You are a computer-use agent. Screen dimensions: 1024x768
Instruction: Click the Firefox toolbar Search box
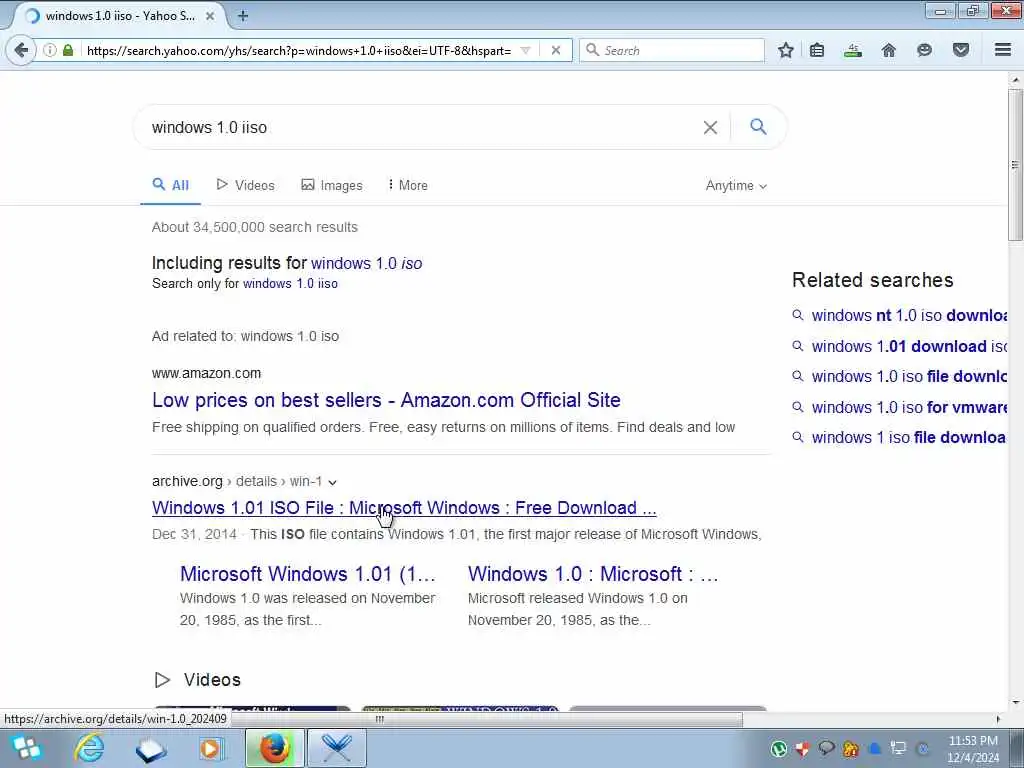click(671, 50)
